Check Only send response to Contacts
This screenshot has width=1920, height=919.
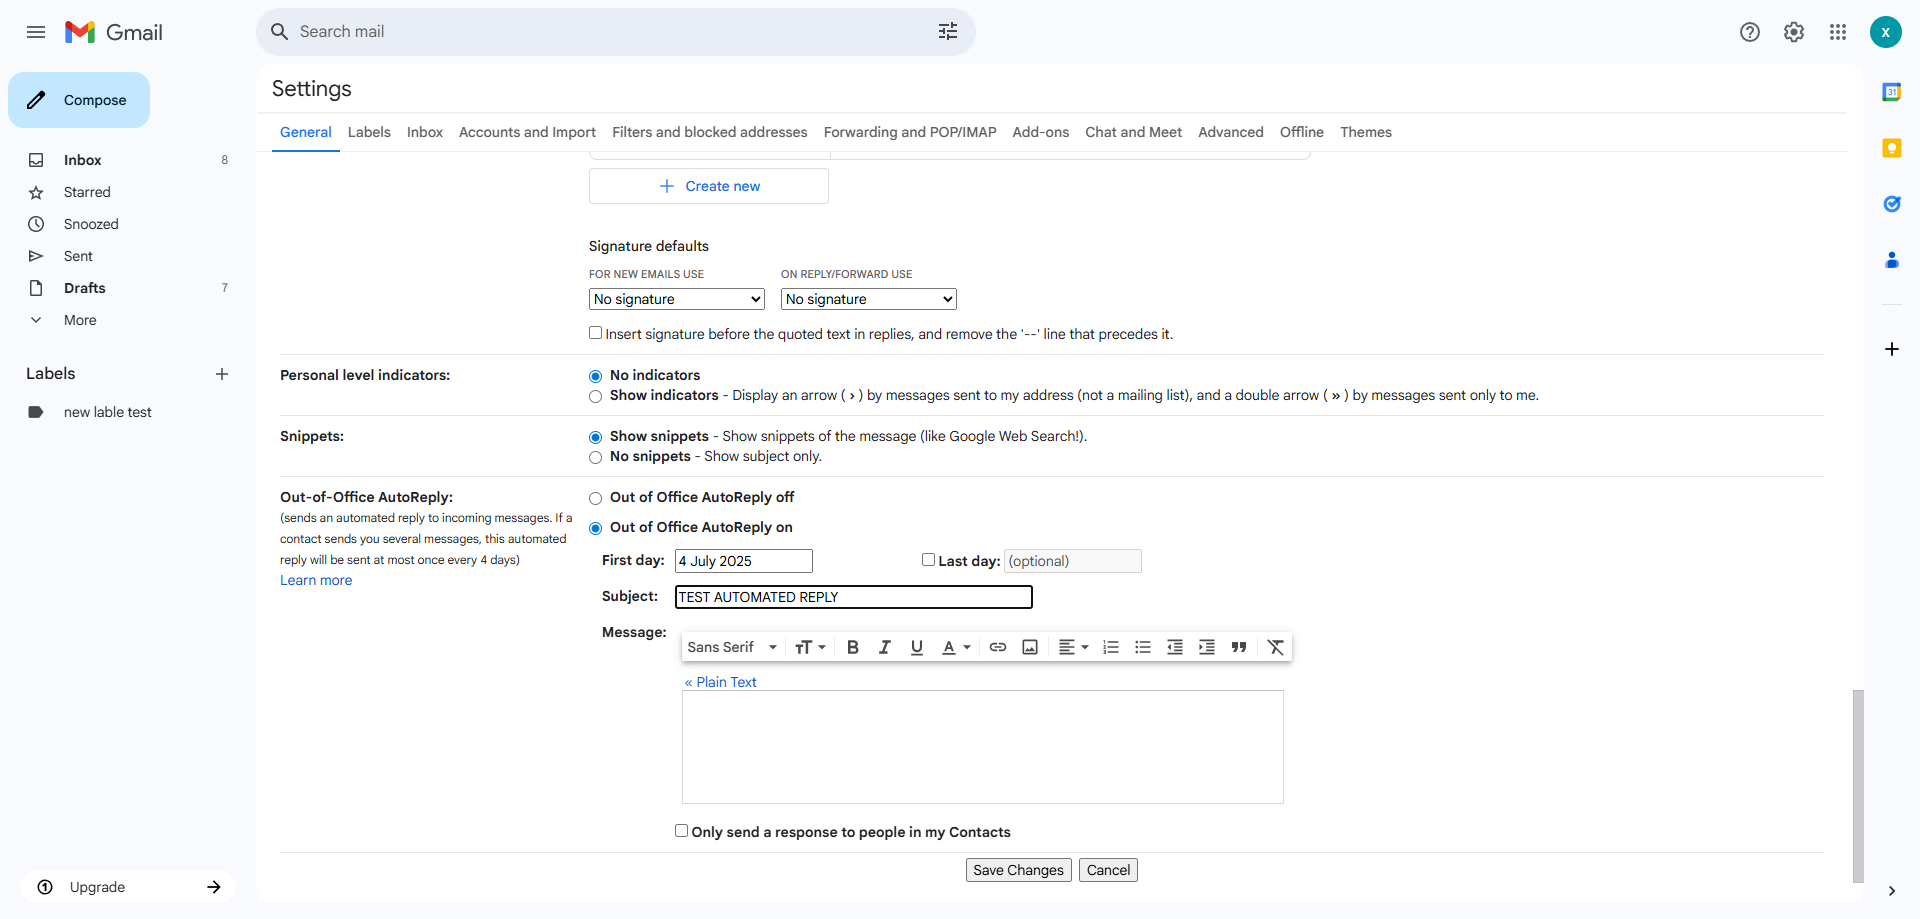click(682, 831)
